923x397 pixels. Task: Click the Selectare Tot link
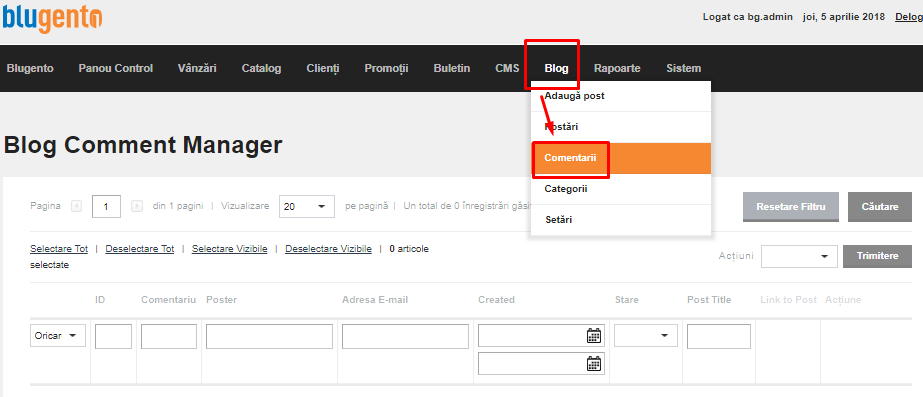[x=59, y=249]
